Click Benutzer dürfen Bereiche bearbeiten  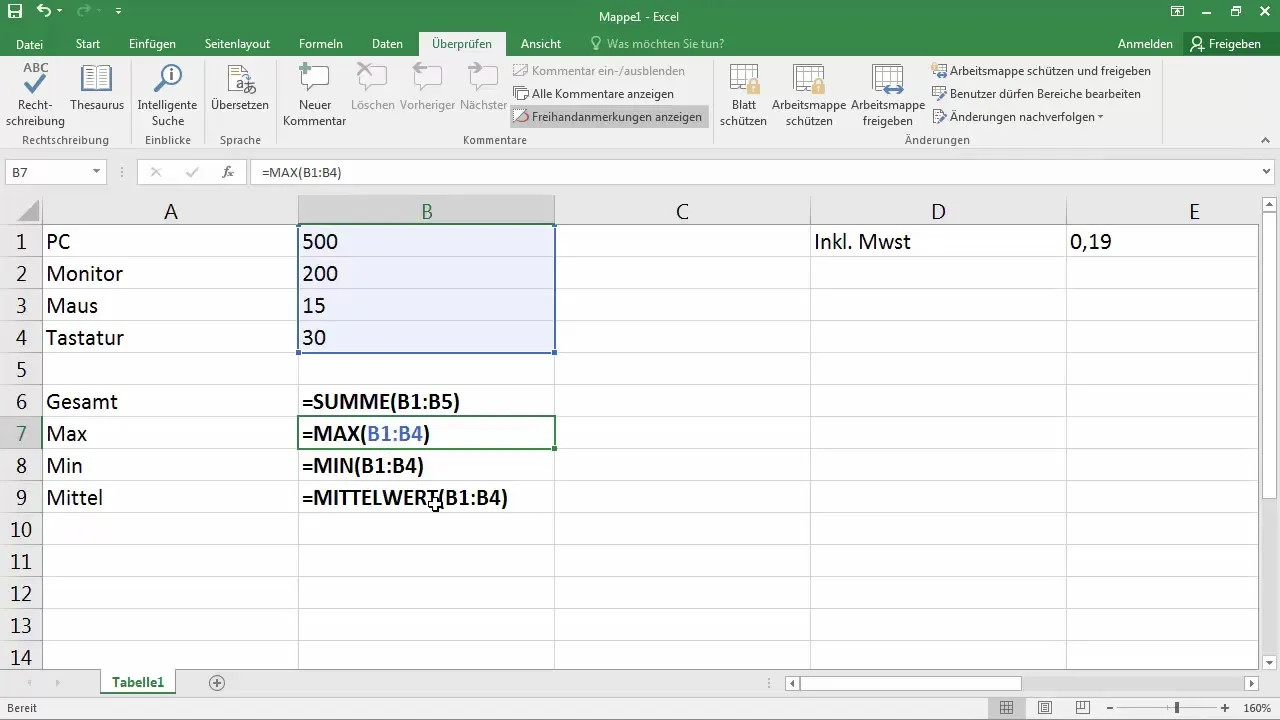(1036, 94)
